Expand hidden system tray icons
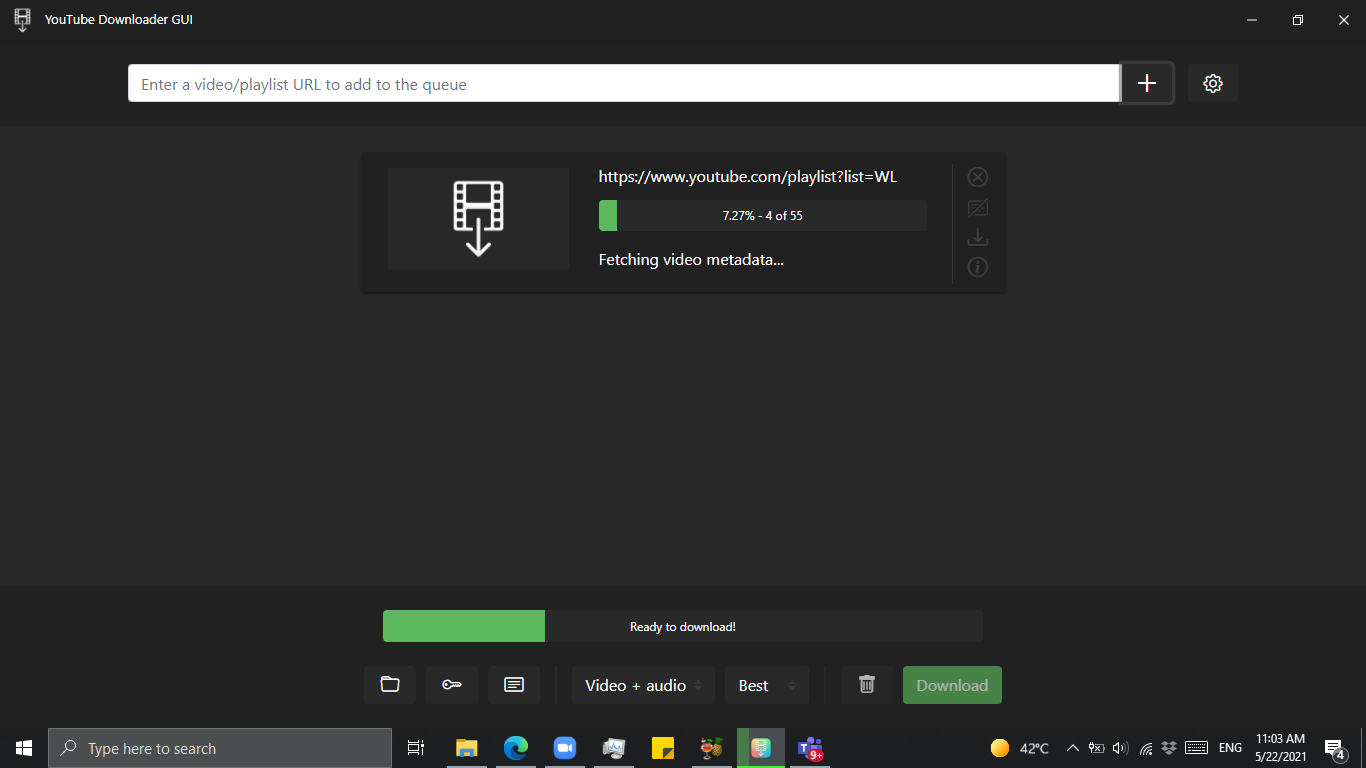The height and width of the screenshot is (768, 1366). click(x=1071, y=747)
